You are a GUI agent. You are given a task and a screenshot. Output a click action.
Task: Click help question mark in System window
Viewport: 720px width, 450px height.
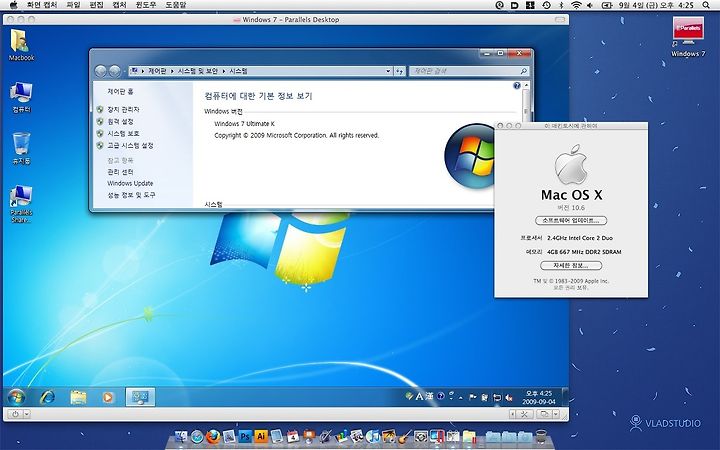(x=517, y=85)
